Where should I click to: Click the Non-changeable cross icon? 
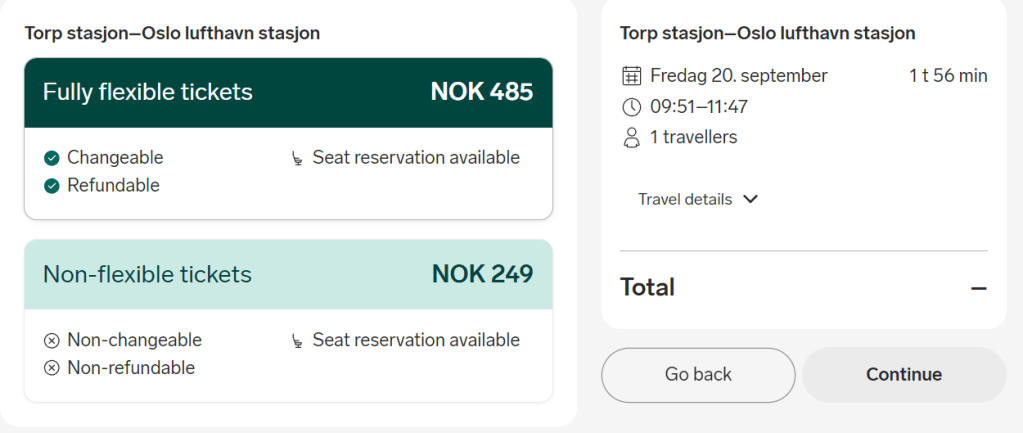(x=52, y=341)
